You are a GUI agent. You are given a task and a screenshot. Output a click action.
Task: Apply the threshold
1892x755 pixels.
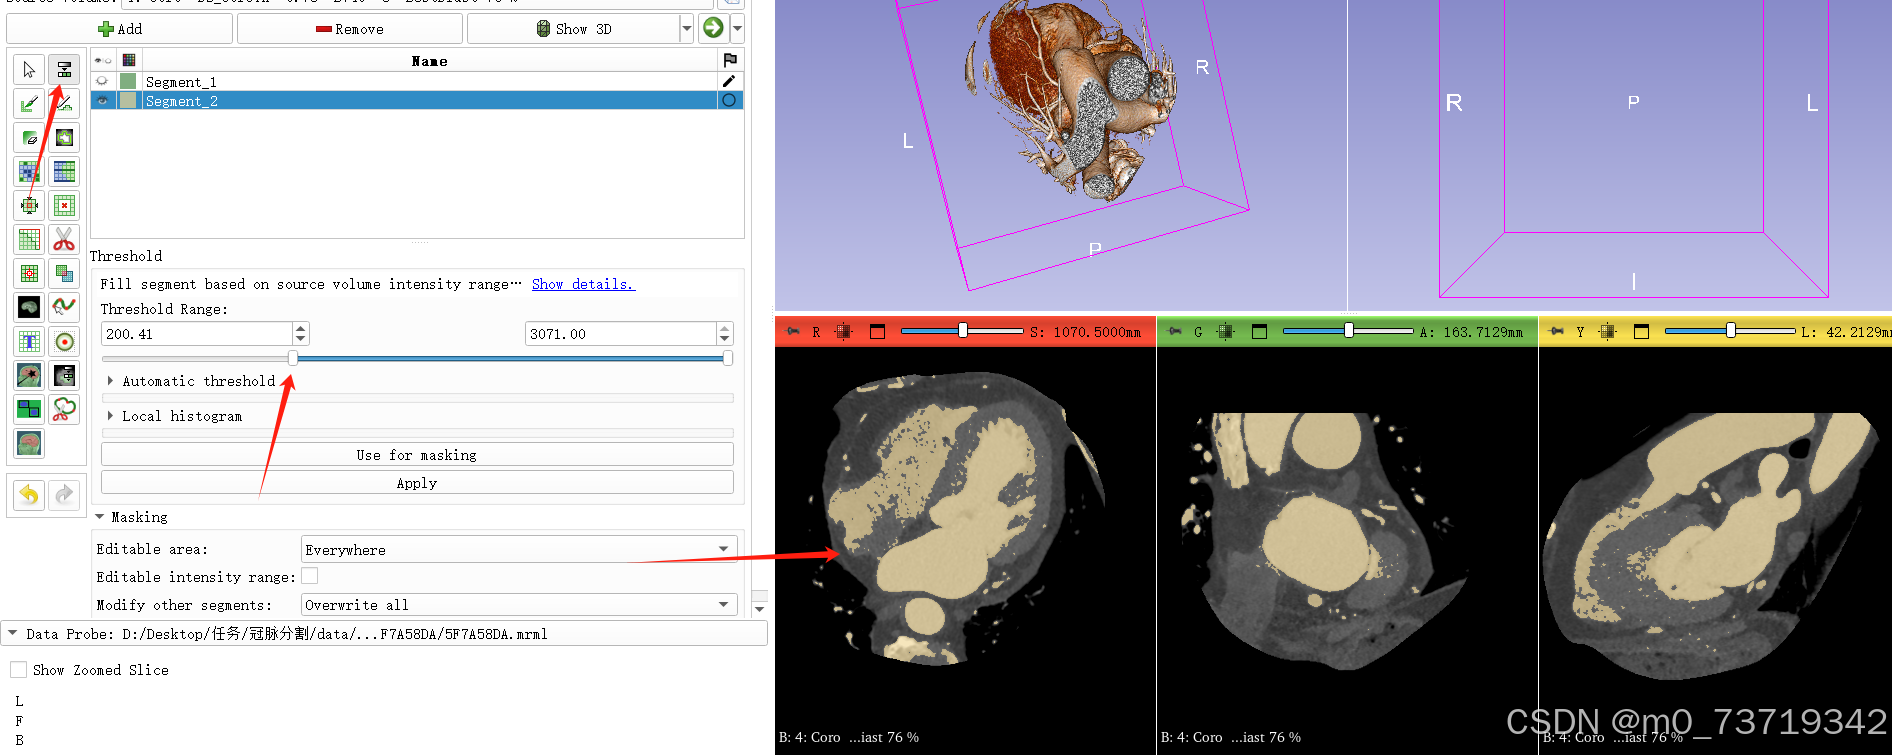click(417, 482)
